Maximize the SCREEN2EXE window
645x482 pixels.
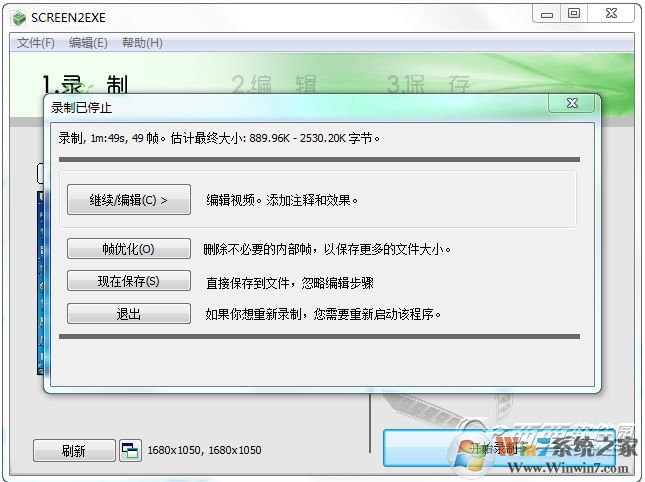(574, 14)
